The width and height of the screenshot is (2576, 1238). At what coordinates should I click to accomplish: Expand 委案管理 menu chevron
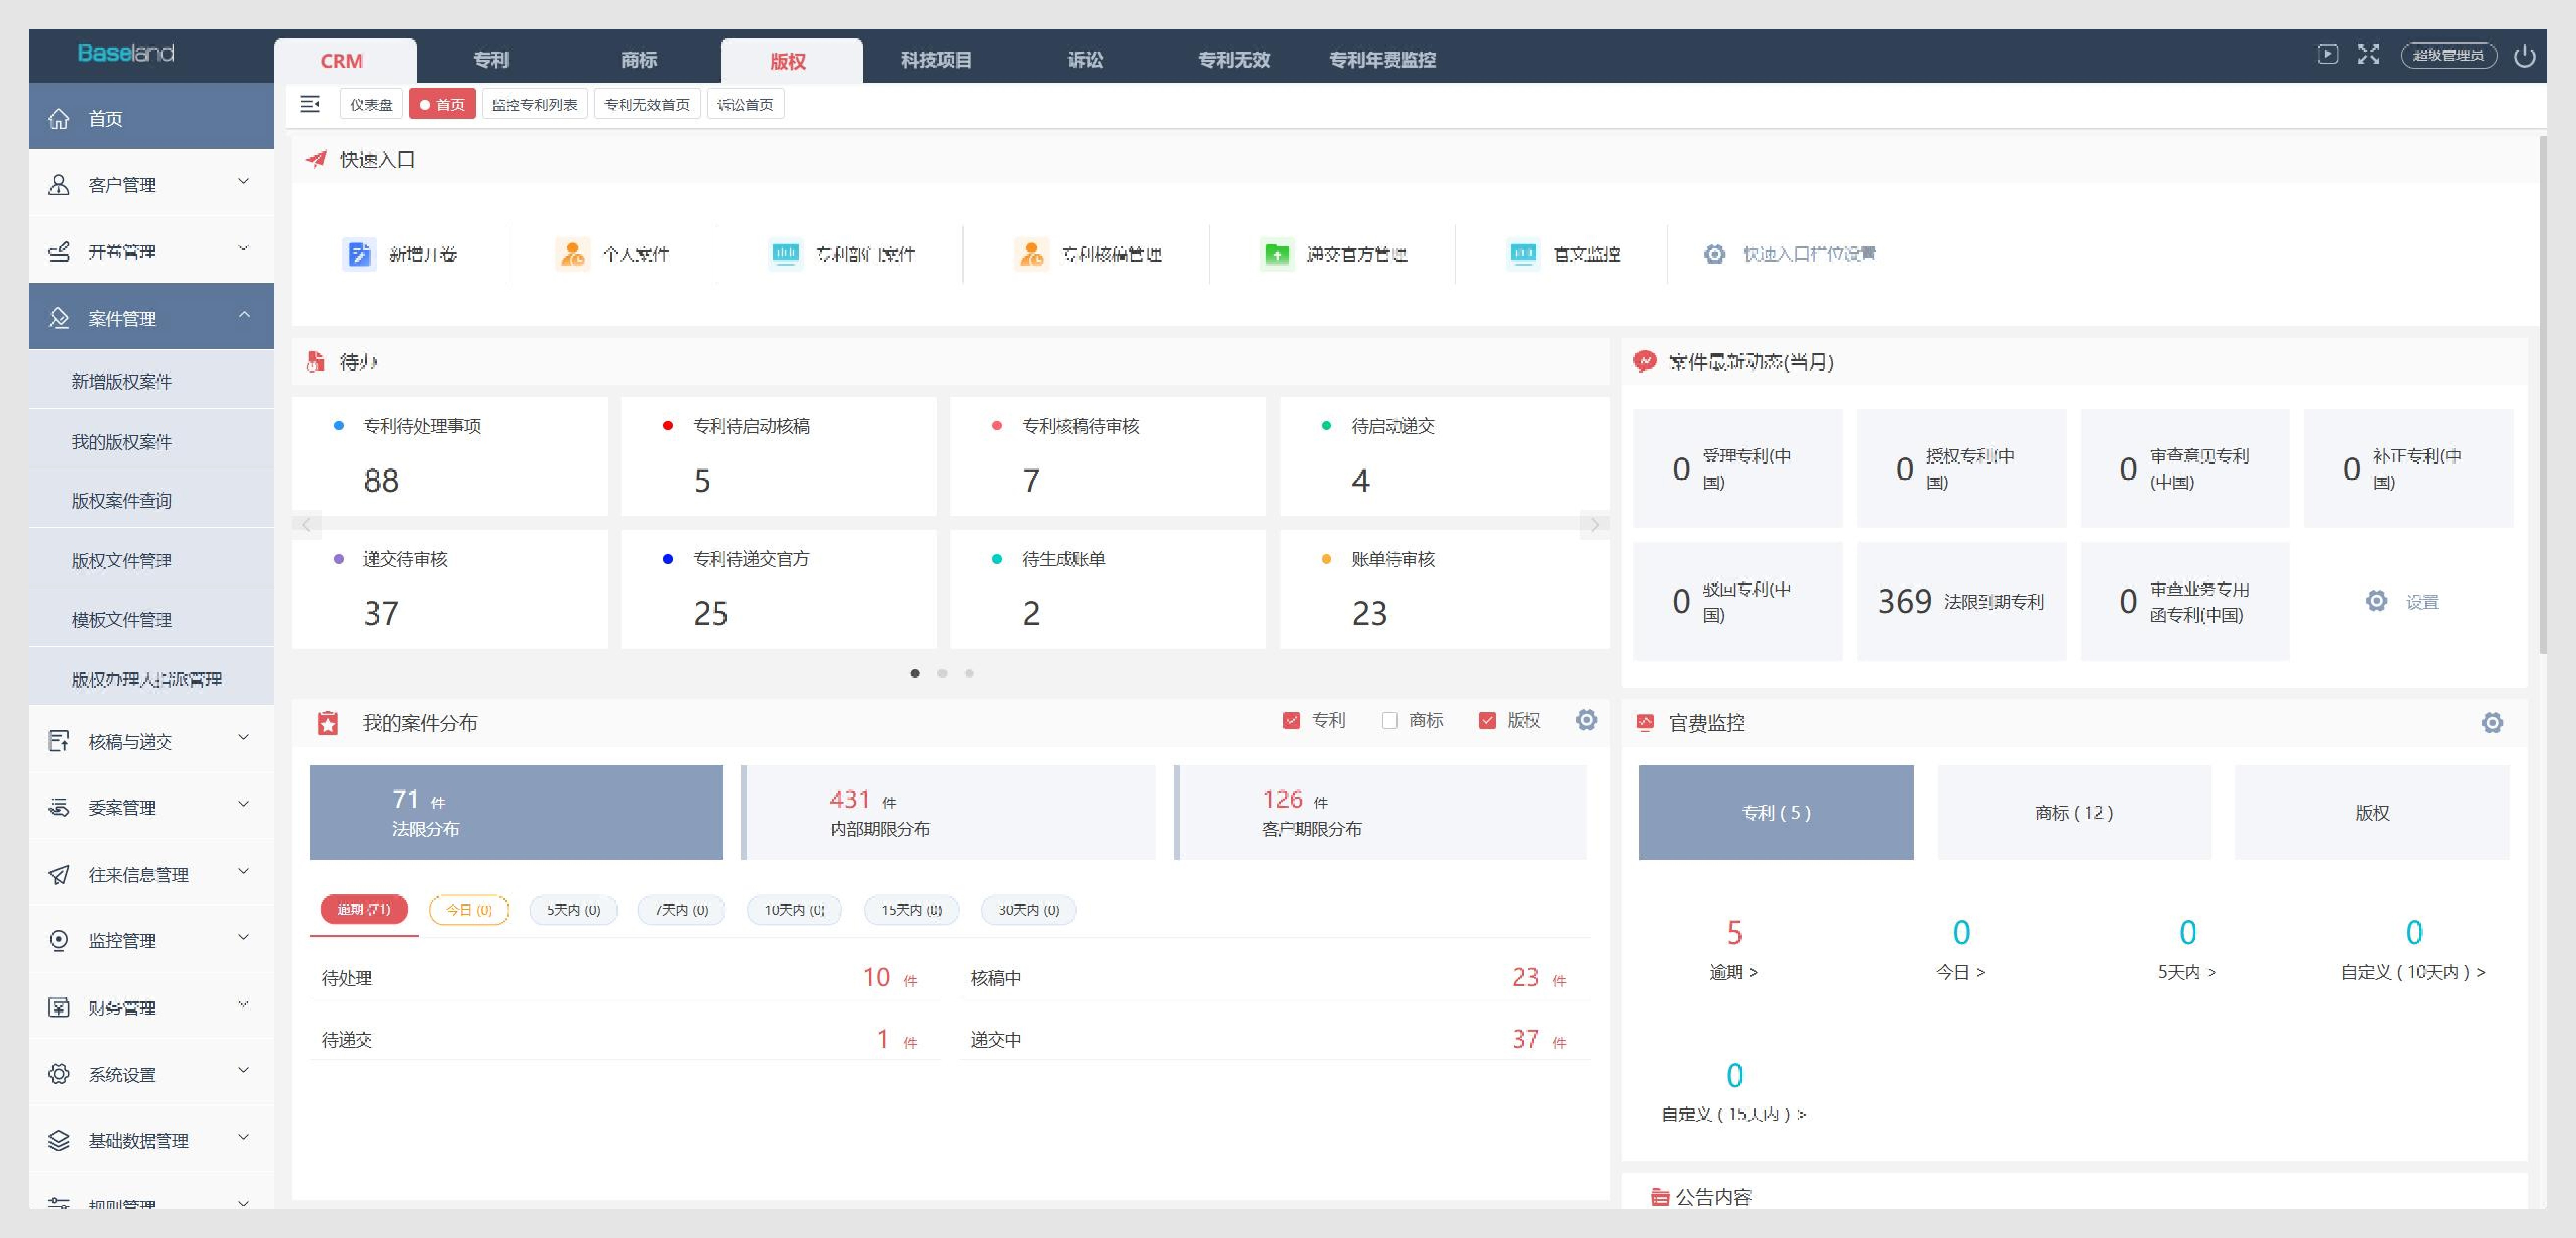pos(243,805)
